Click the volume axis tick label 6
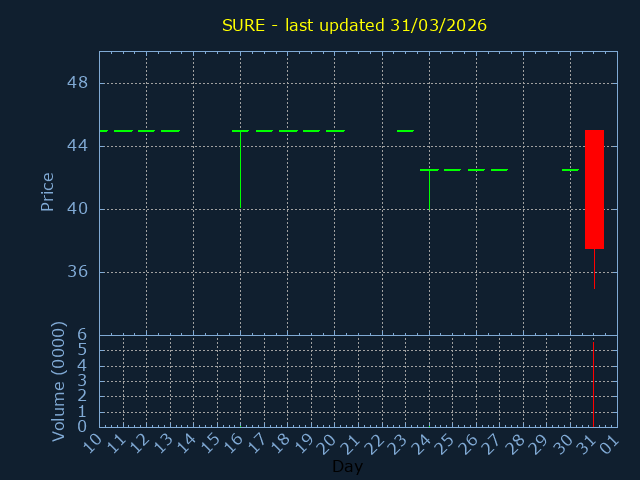This screenshot has width=640, height=480. point(82,335)
